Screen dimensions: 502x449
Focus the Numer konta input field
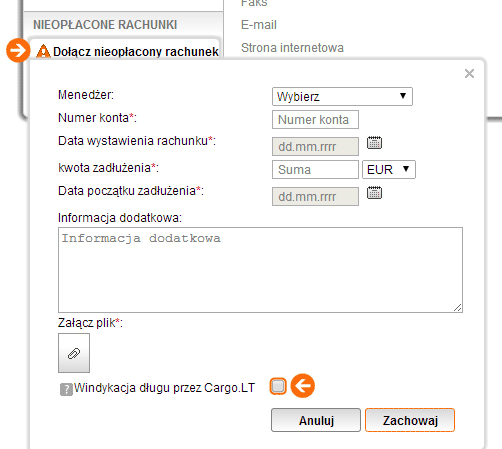click(315, 120)
